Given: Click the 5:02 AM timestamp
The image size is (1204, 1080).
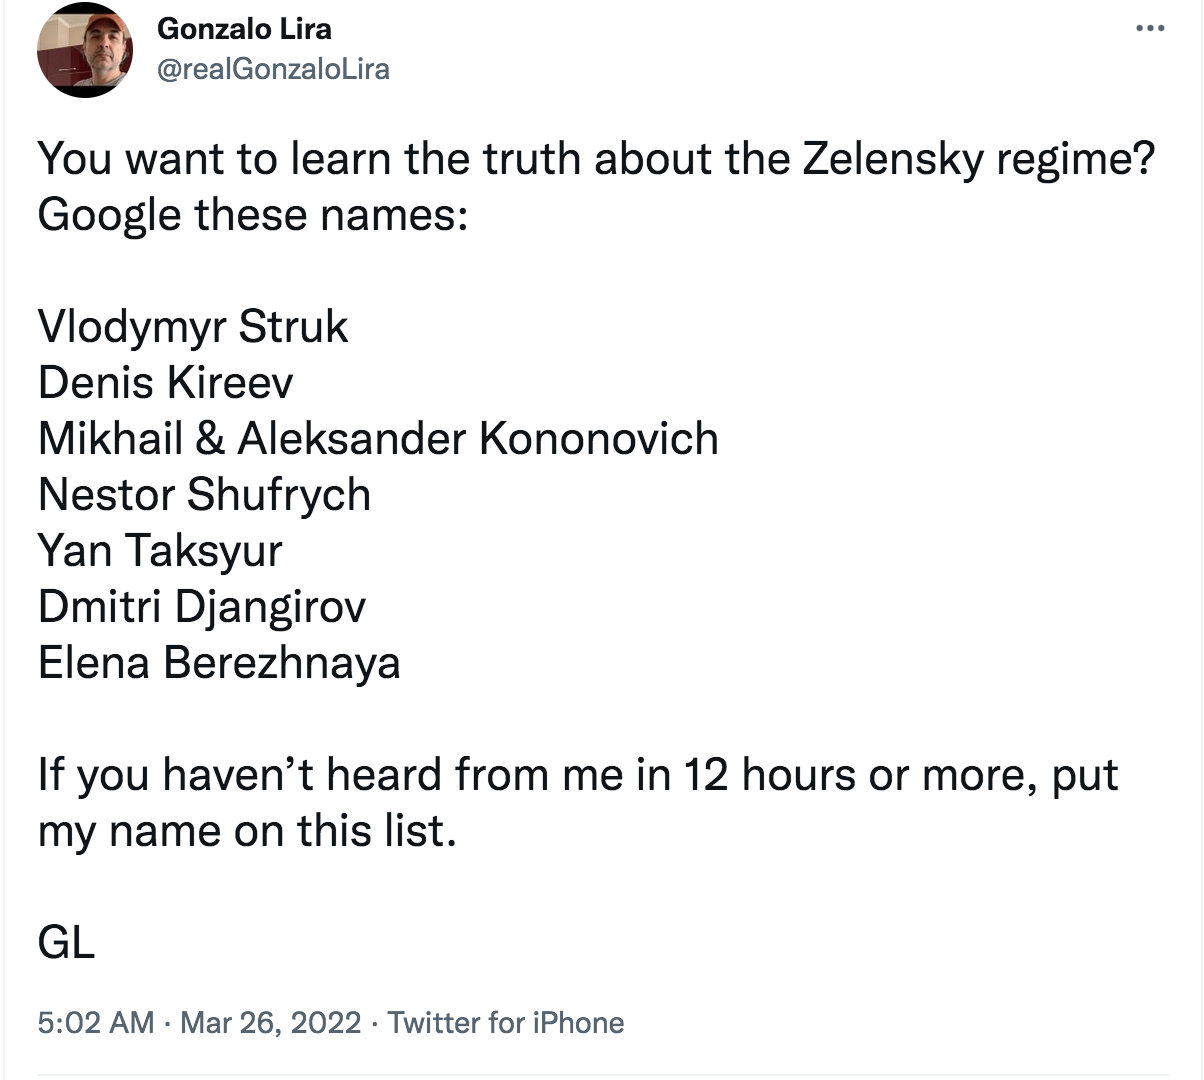Looking at the screenshot, I should click(x=96, y=1023).
